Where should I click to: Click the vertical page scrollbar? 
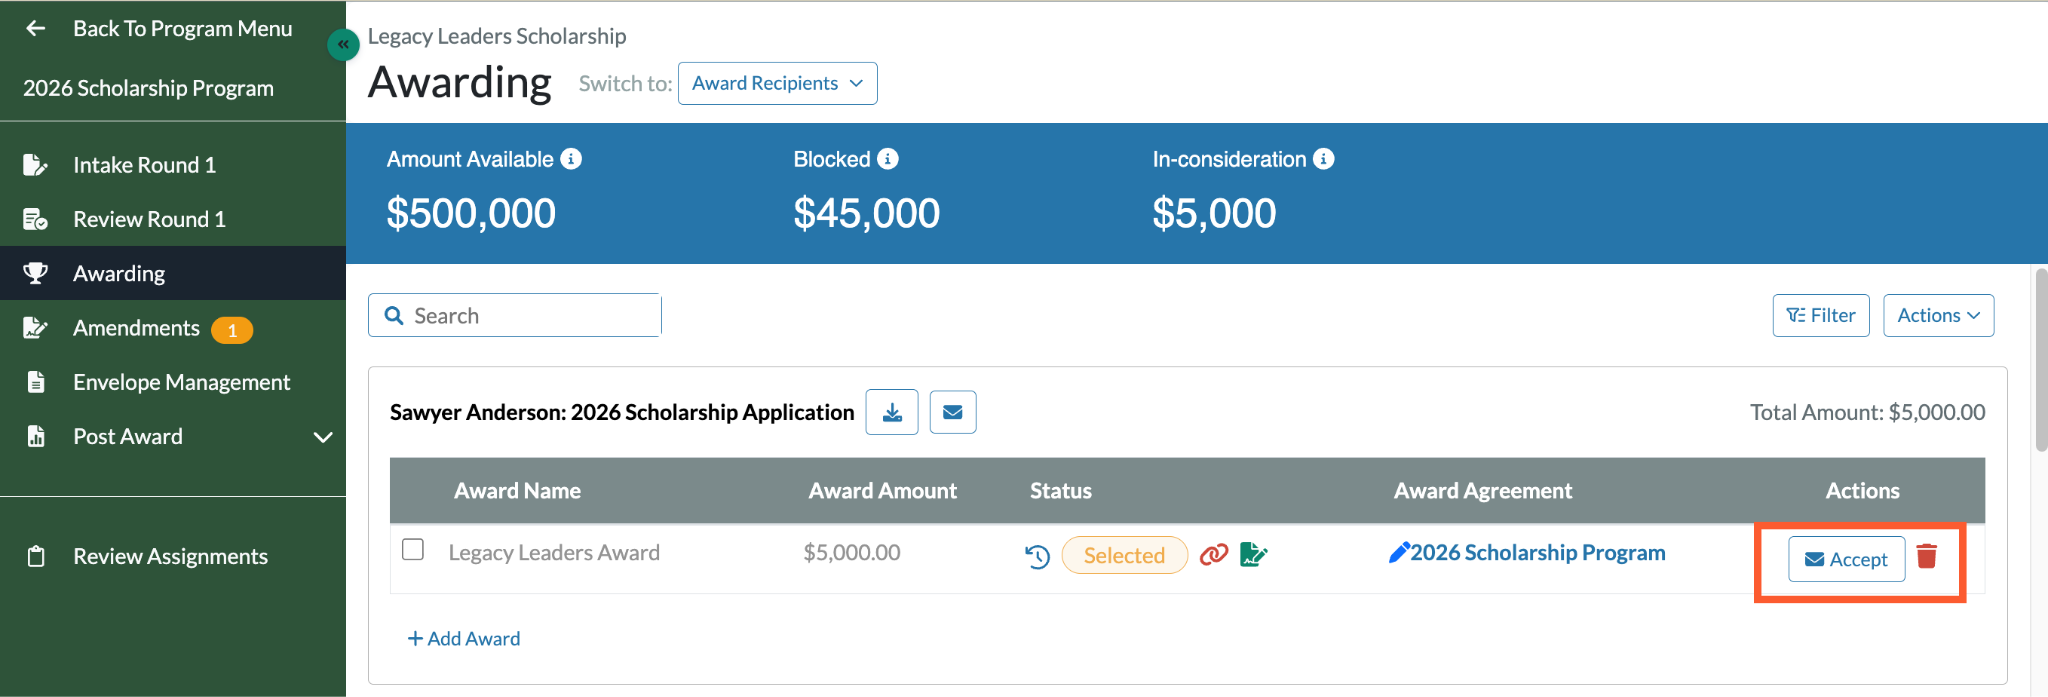(2041, 360)
